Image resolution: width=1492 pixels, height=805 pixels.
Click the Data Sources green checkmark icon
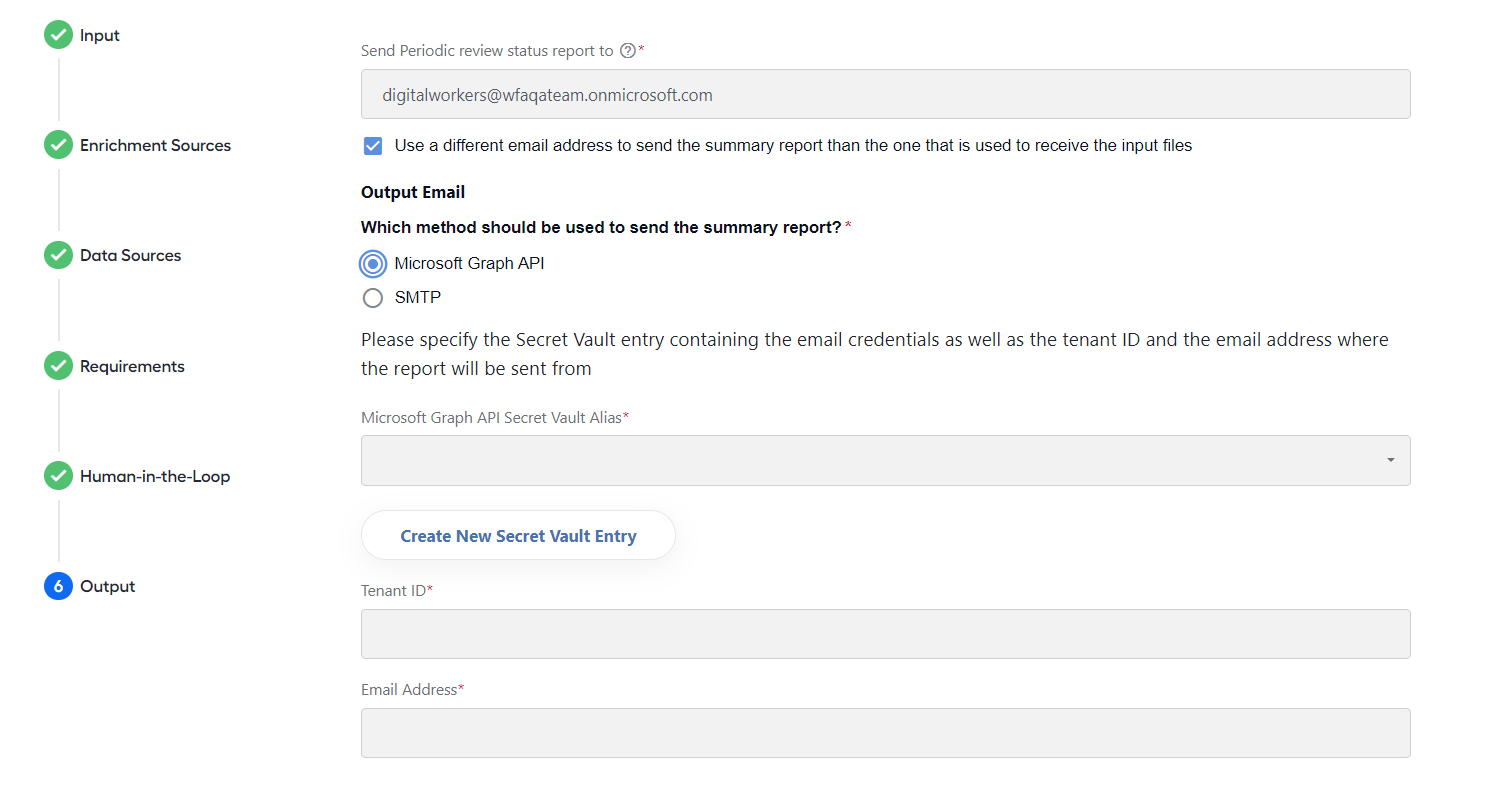(58, 255)
